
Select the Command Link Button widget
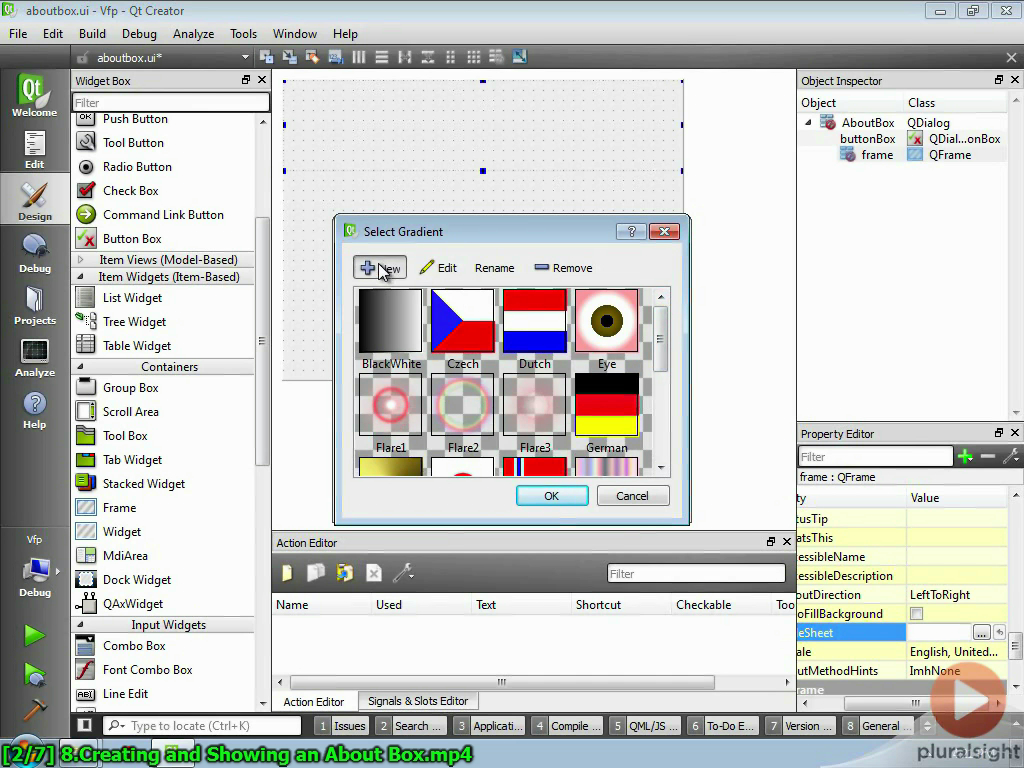pyautogui.click(x=165, y=214)
